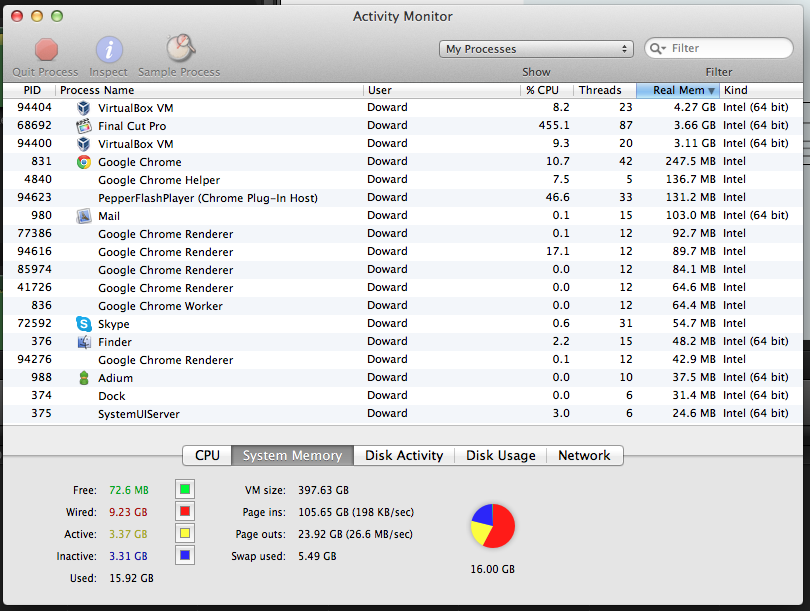The width and height of the screenshot is (810, 611).
Task: Select Final Cut Pro app icon
Action: click(83, 126)
